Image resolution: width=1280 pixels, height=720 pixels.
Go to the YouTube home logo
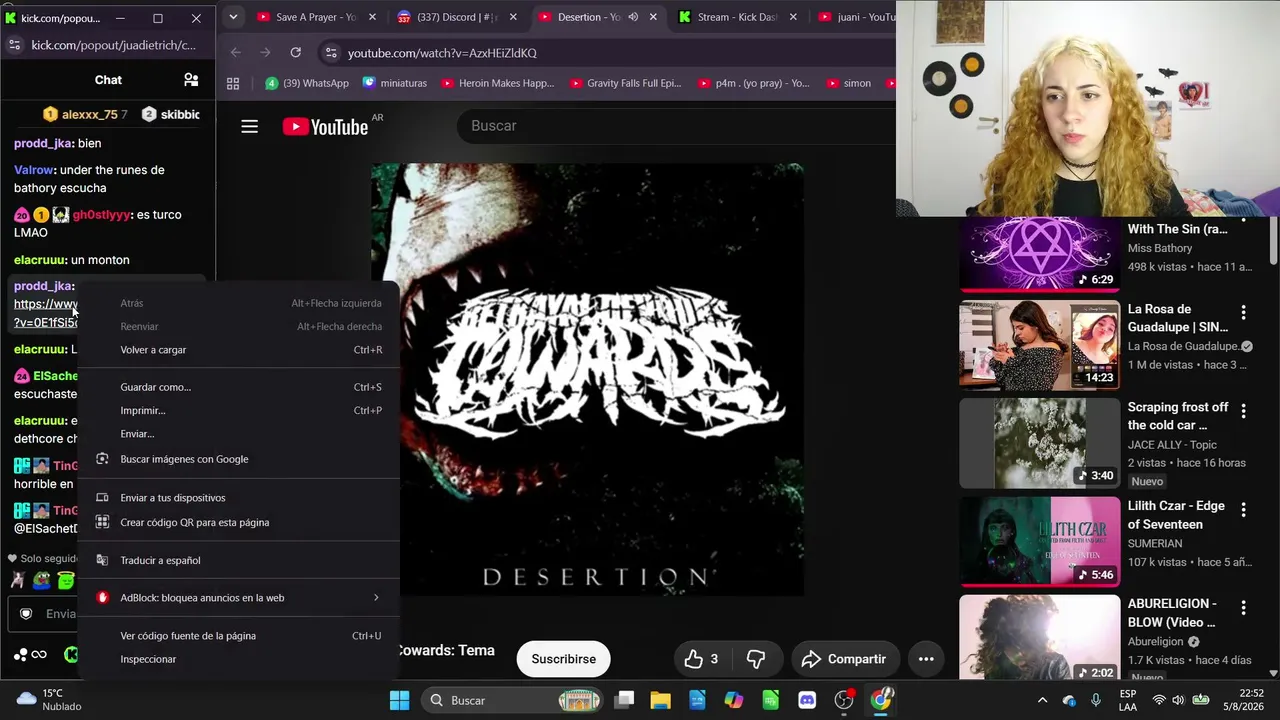pos(325,126)
